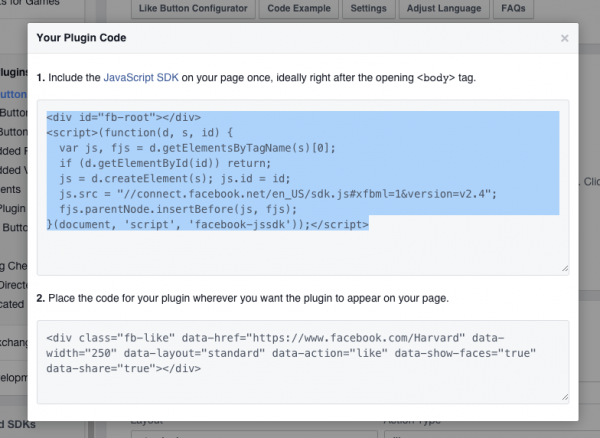Open the FAQs tab

[x=513, y=8]
